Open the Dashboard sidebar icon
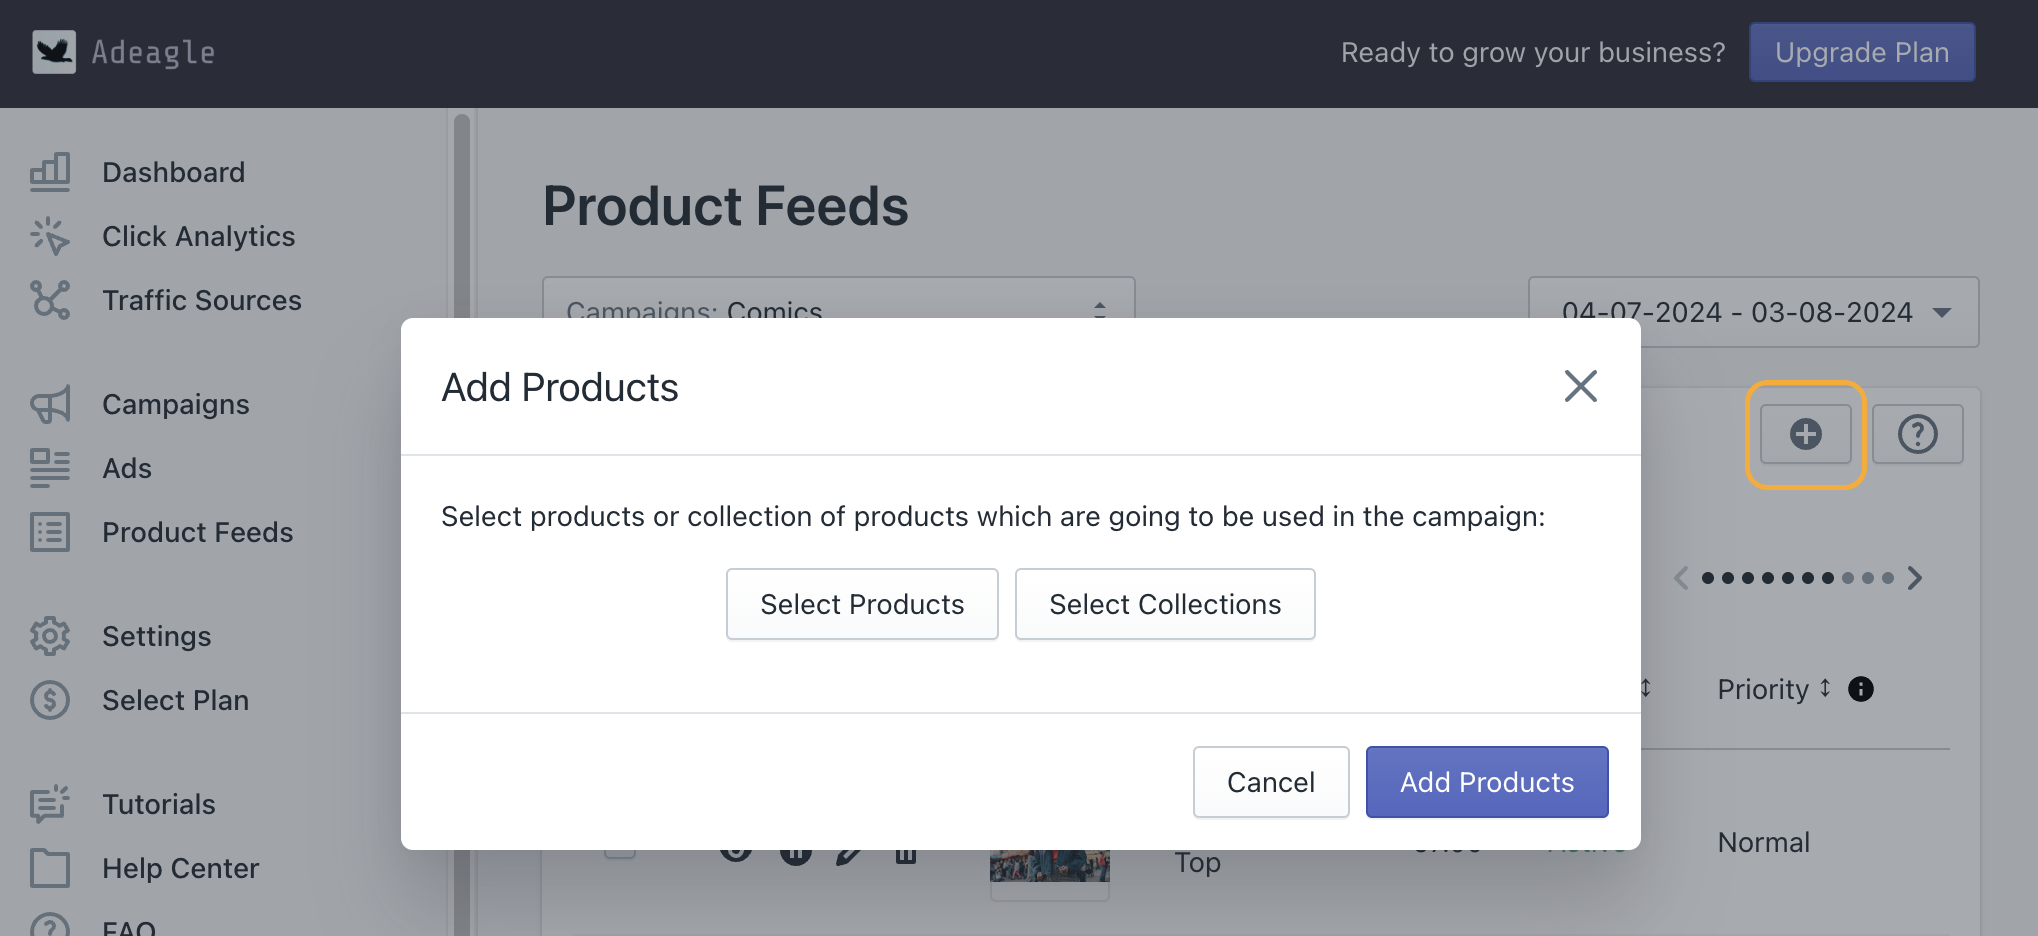The height and width of the screenshot is (936, 2038). click(50, 171)
